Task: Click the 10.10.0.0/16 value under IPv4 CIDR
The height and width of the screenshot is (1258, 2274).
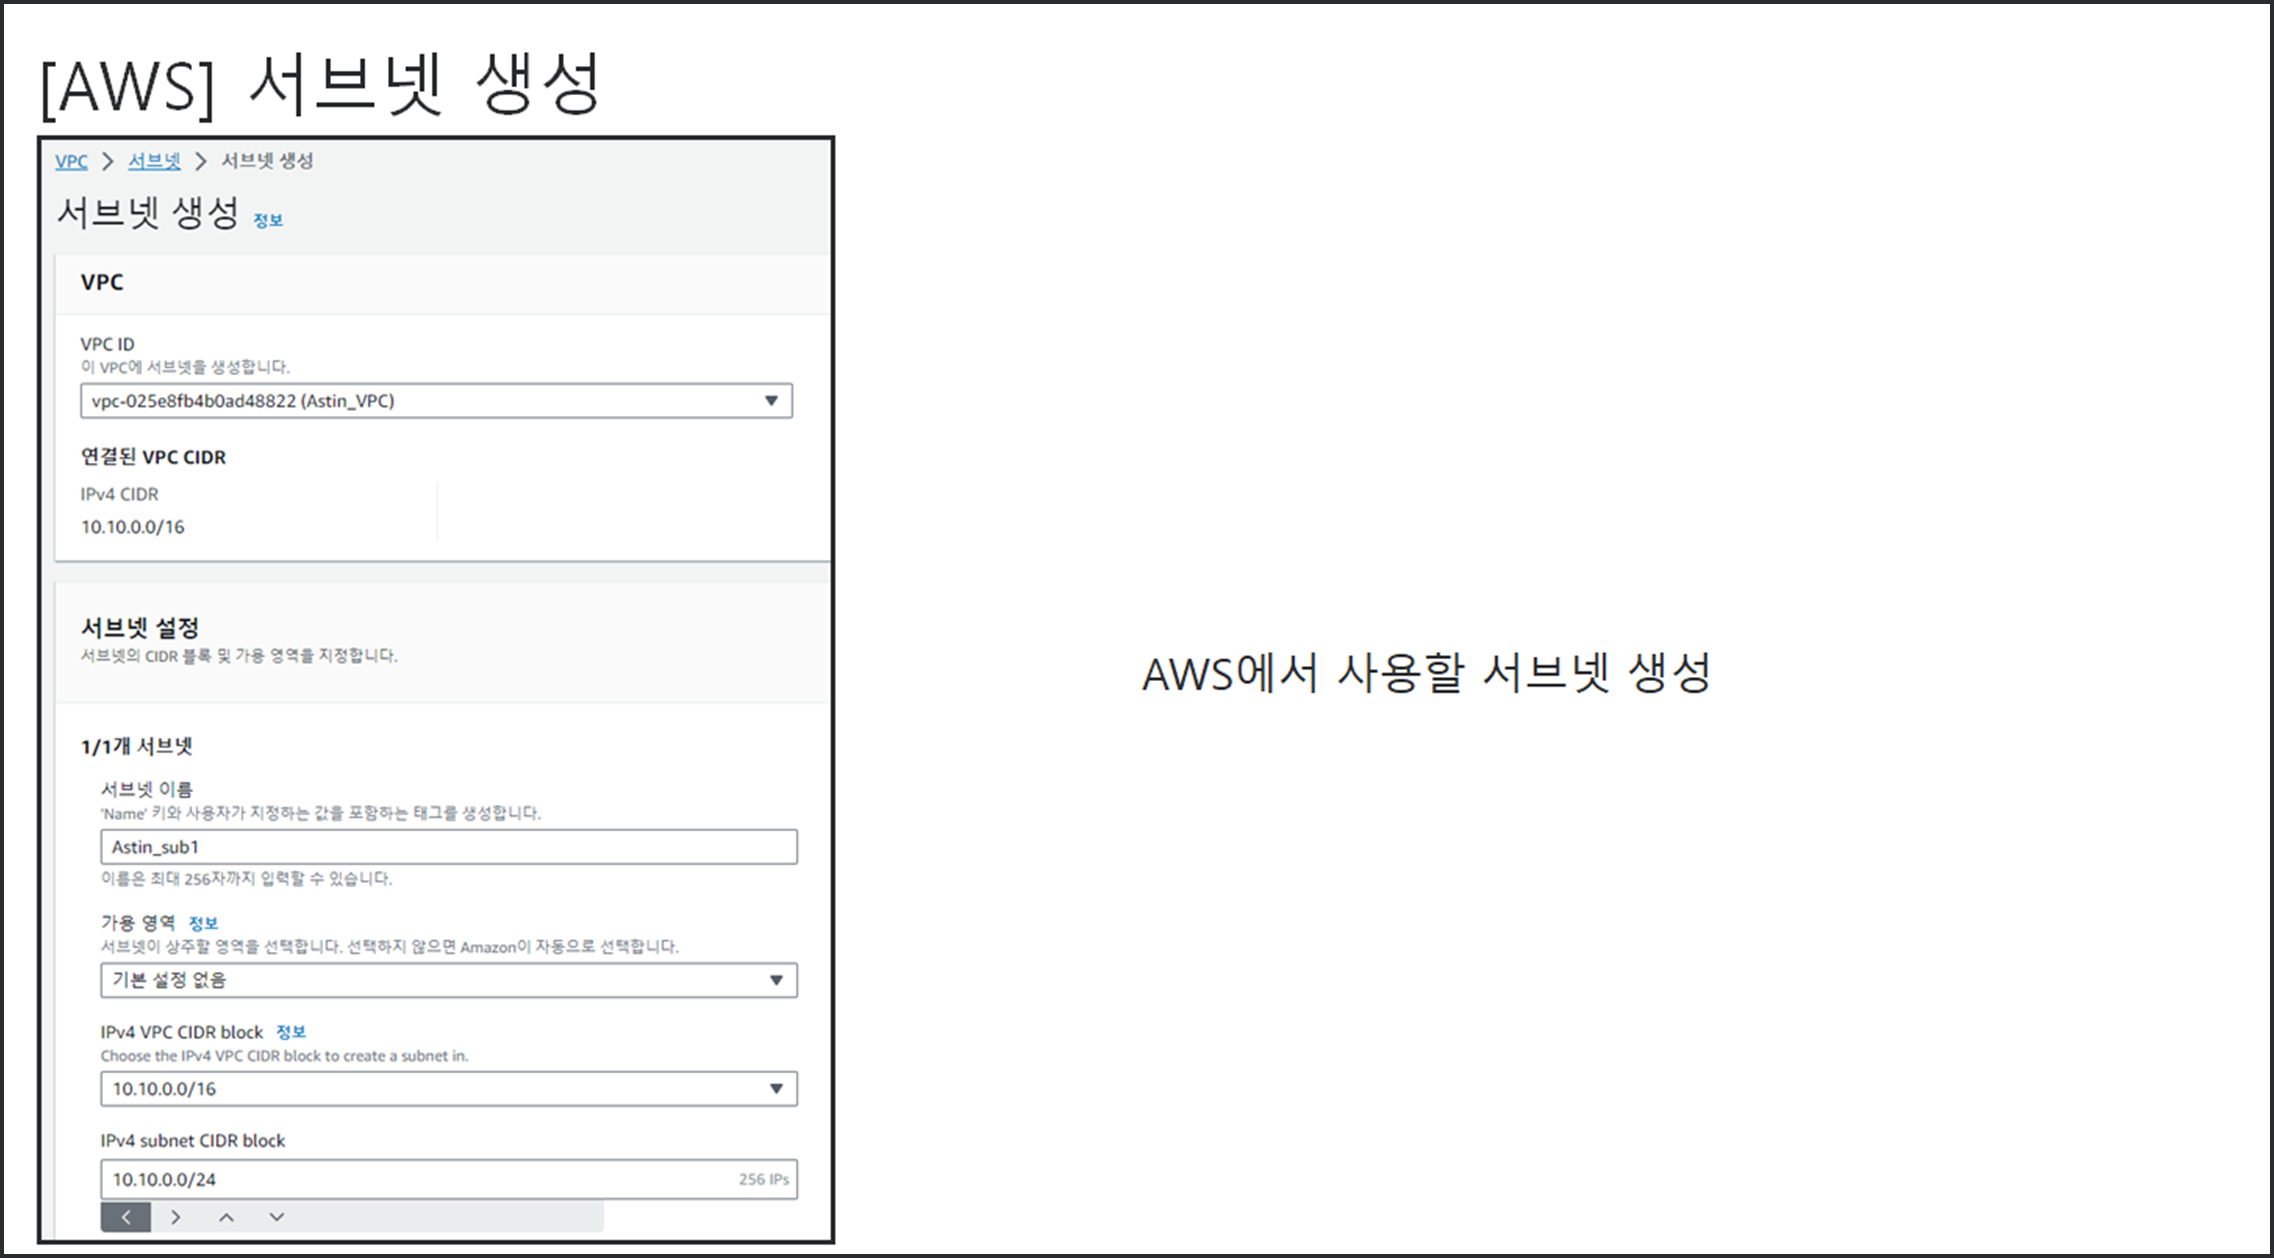Action: [x=133, y=527]
